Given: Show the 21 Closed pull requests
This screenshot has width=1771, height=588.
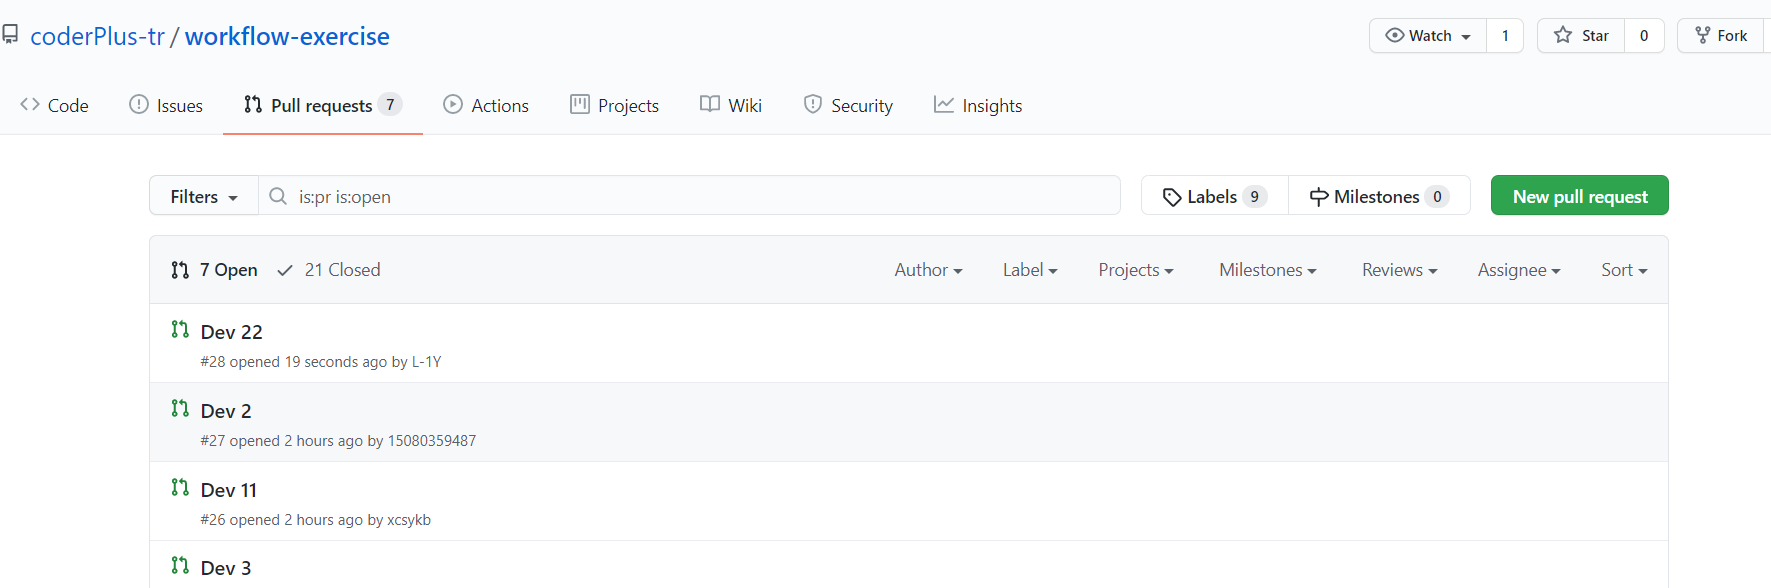Looking at the screenshot, I should (x=342, y=270).
